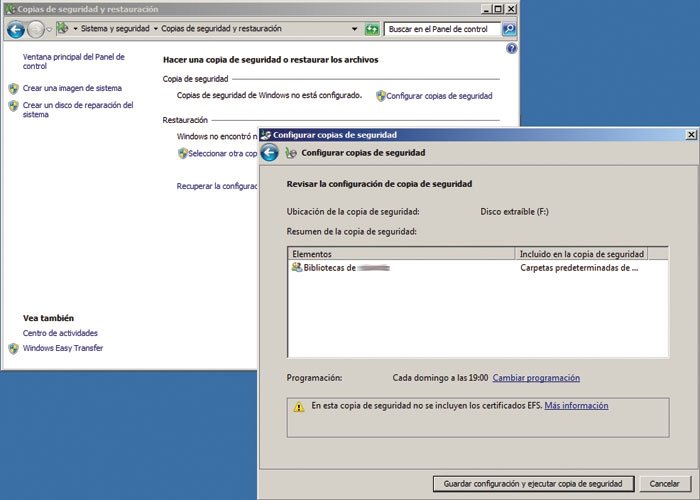
Task: Maximize the Copias de seguridad y restauración window
Action: (499, 9)
